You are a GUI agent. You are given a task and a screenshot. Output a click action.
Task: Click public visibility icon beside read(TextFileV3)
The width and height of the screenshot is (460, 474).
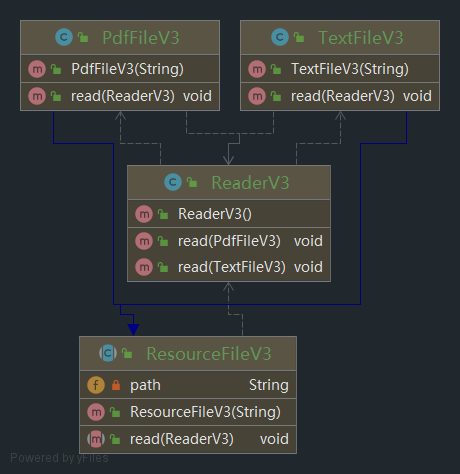click(x=163, y=267)
